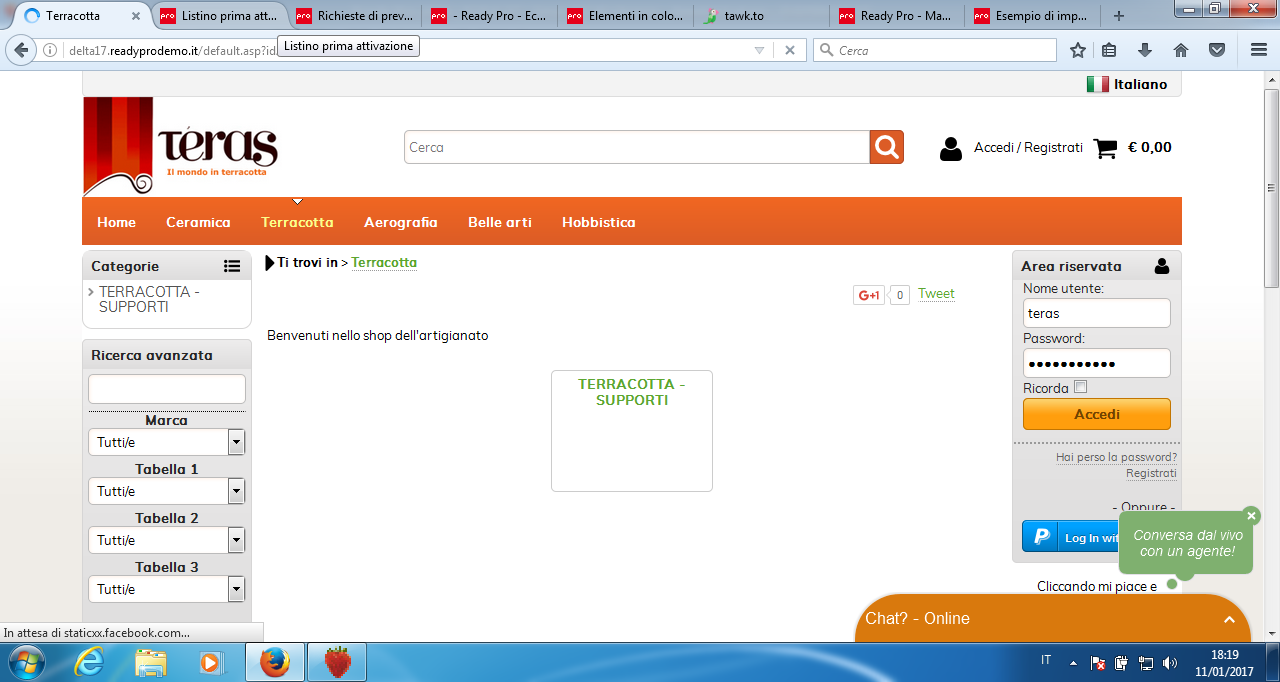
Task: Click the orange search magnifier button
Action: 887,147
